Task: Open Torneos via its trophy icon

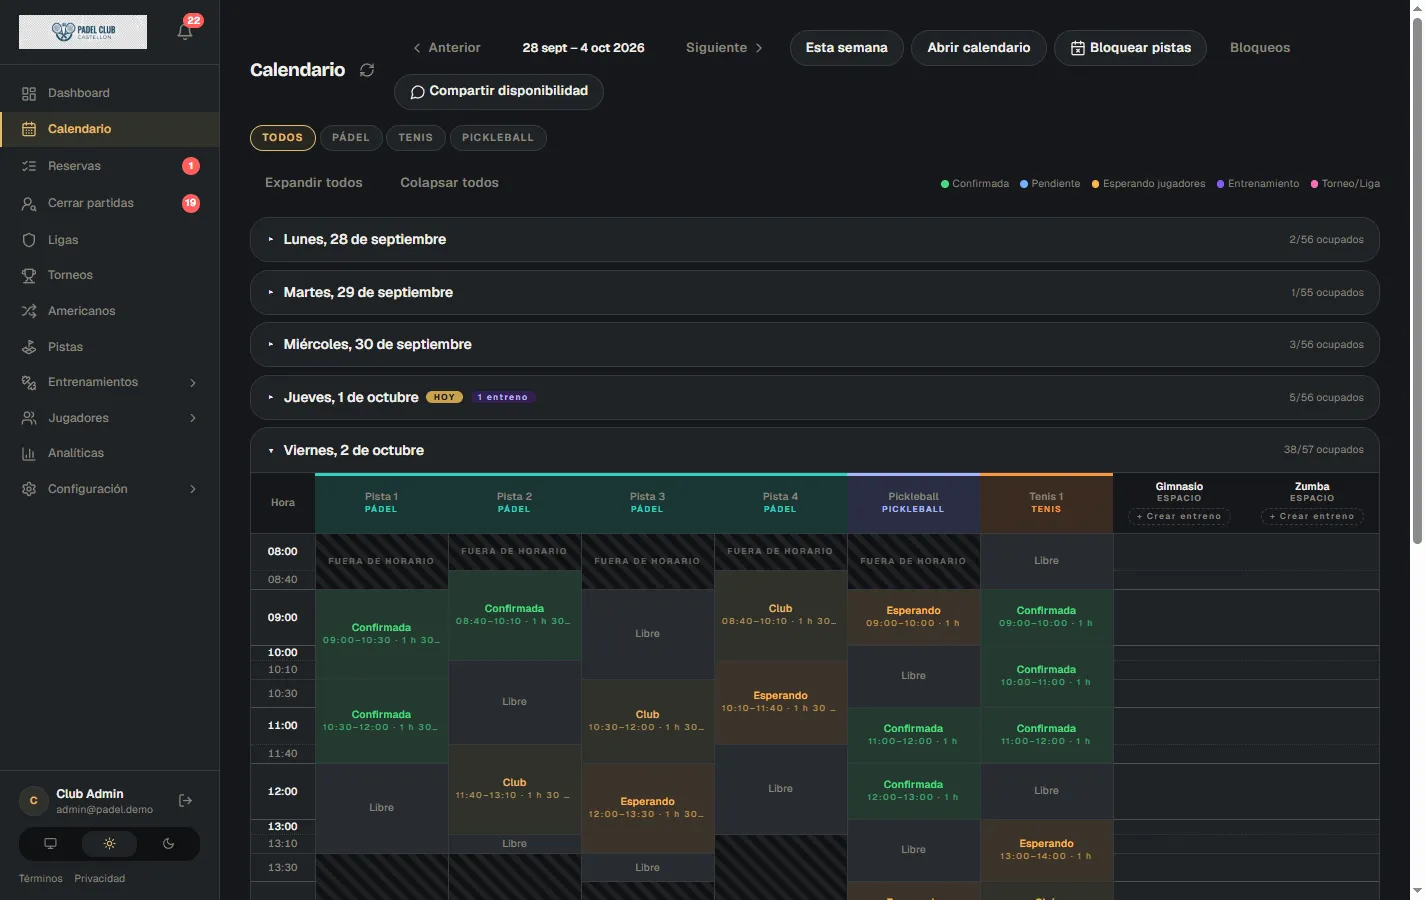Action: click(x=29, y=275)
